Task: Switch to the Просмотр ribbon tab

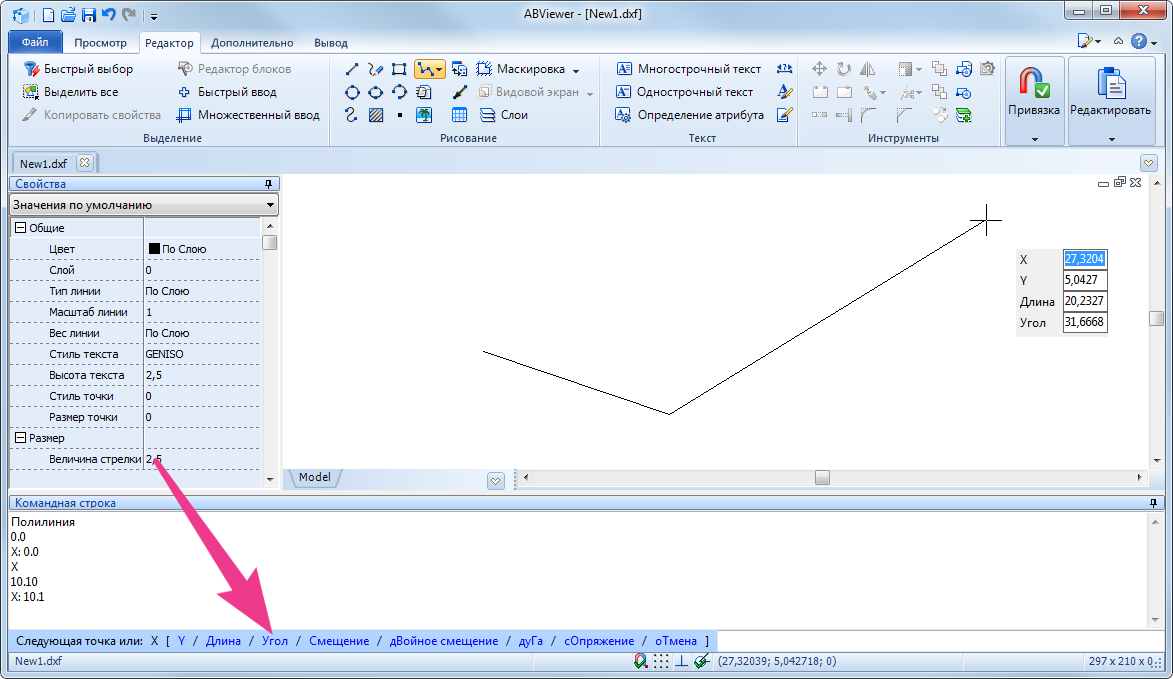Action: 100,43
